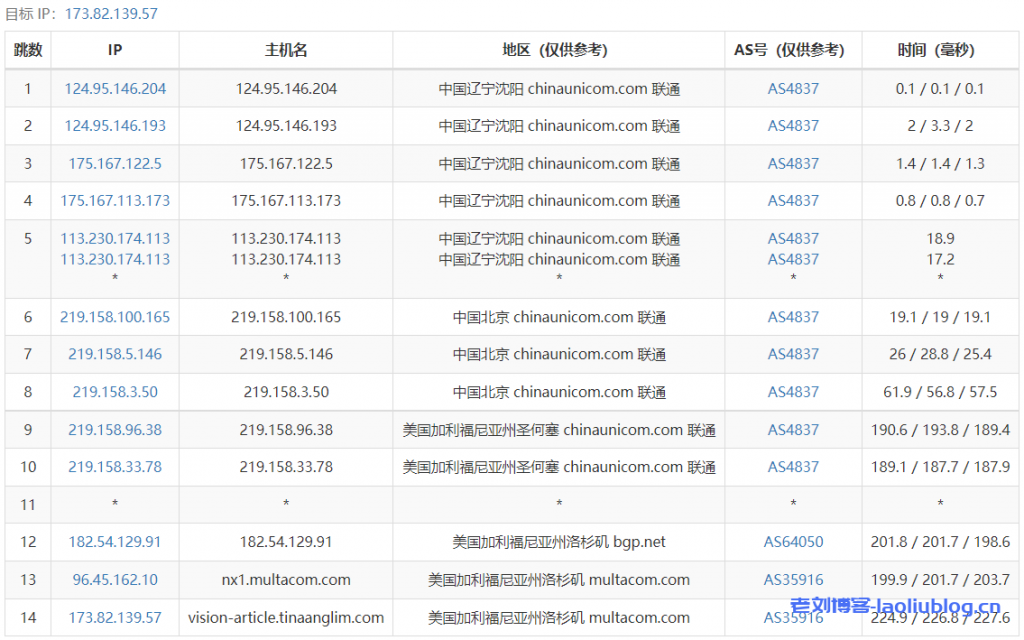This screenshot has width=1024, height=640.
Task: Click IP link 219.158.5.146 in hop 7
Action: (114, 354)
